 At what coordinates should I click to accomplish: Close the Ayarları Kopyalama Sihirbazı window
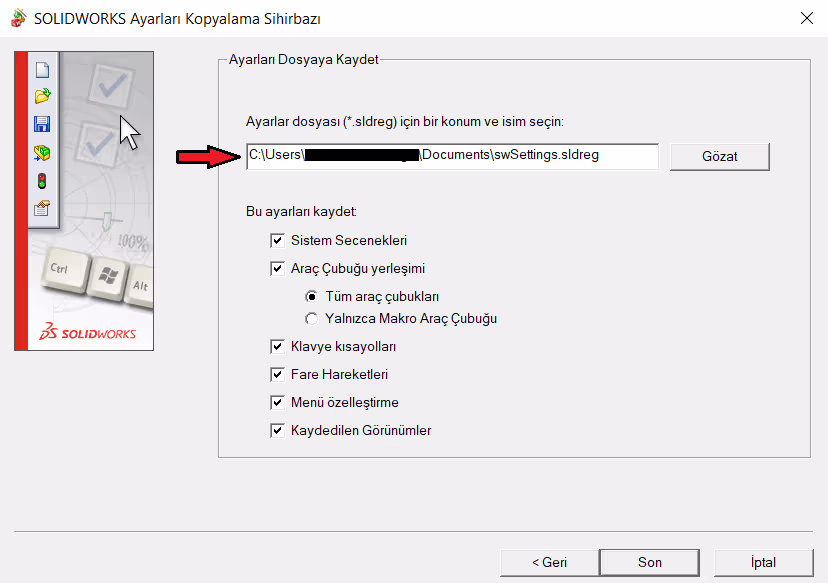806,18
